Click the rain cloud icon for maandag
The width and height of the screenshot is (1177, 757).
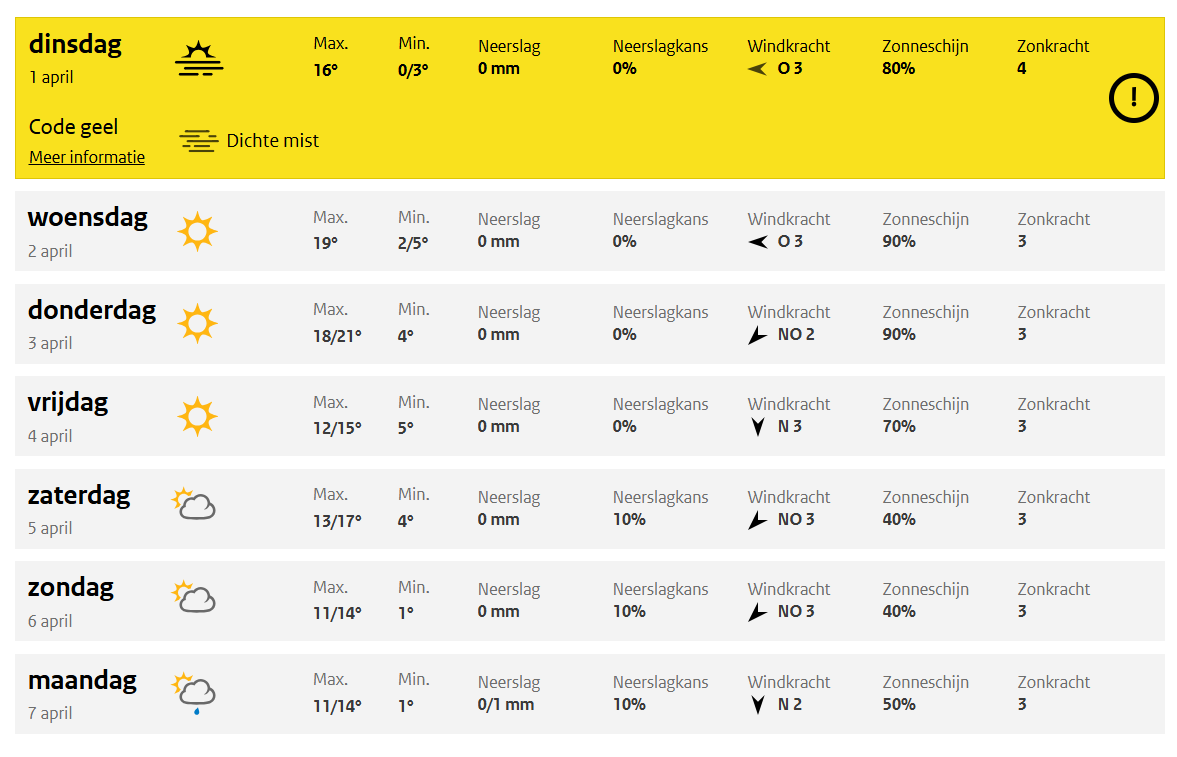point(194,691)
